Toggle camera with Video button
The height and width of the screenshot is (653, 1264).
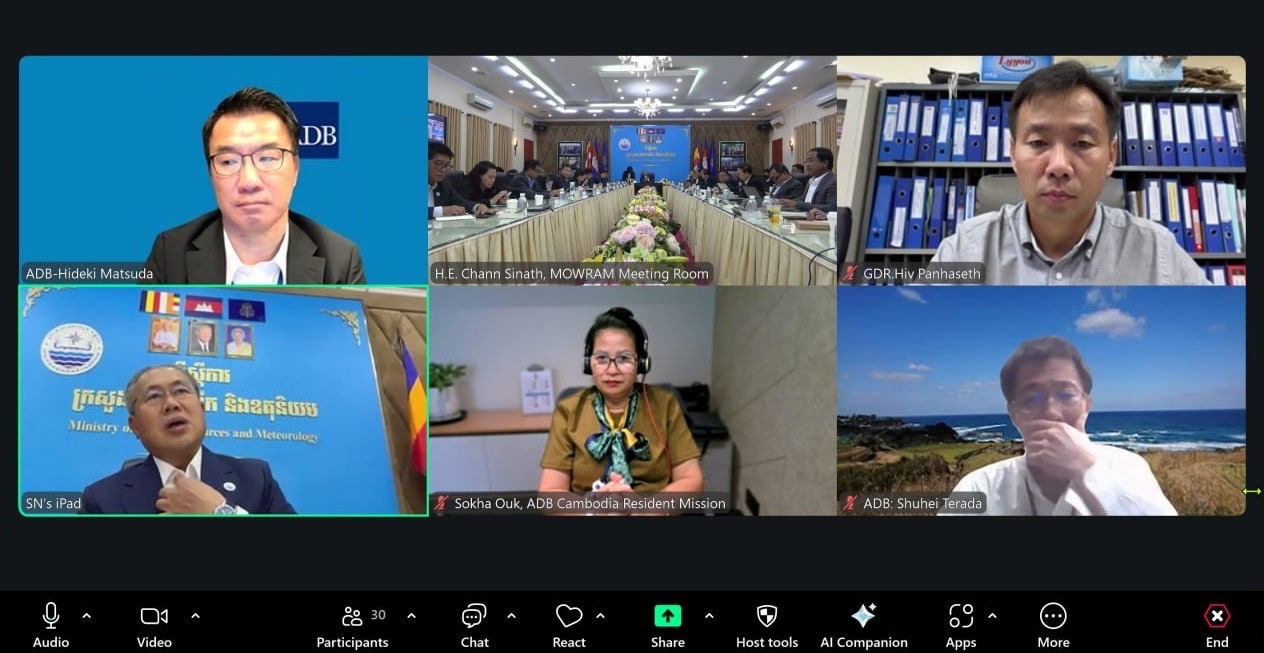(154, 616)
